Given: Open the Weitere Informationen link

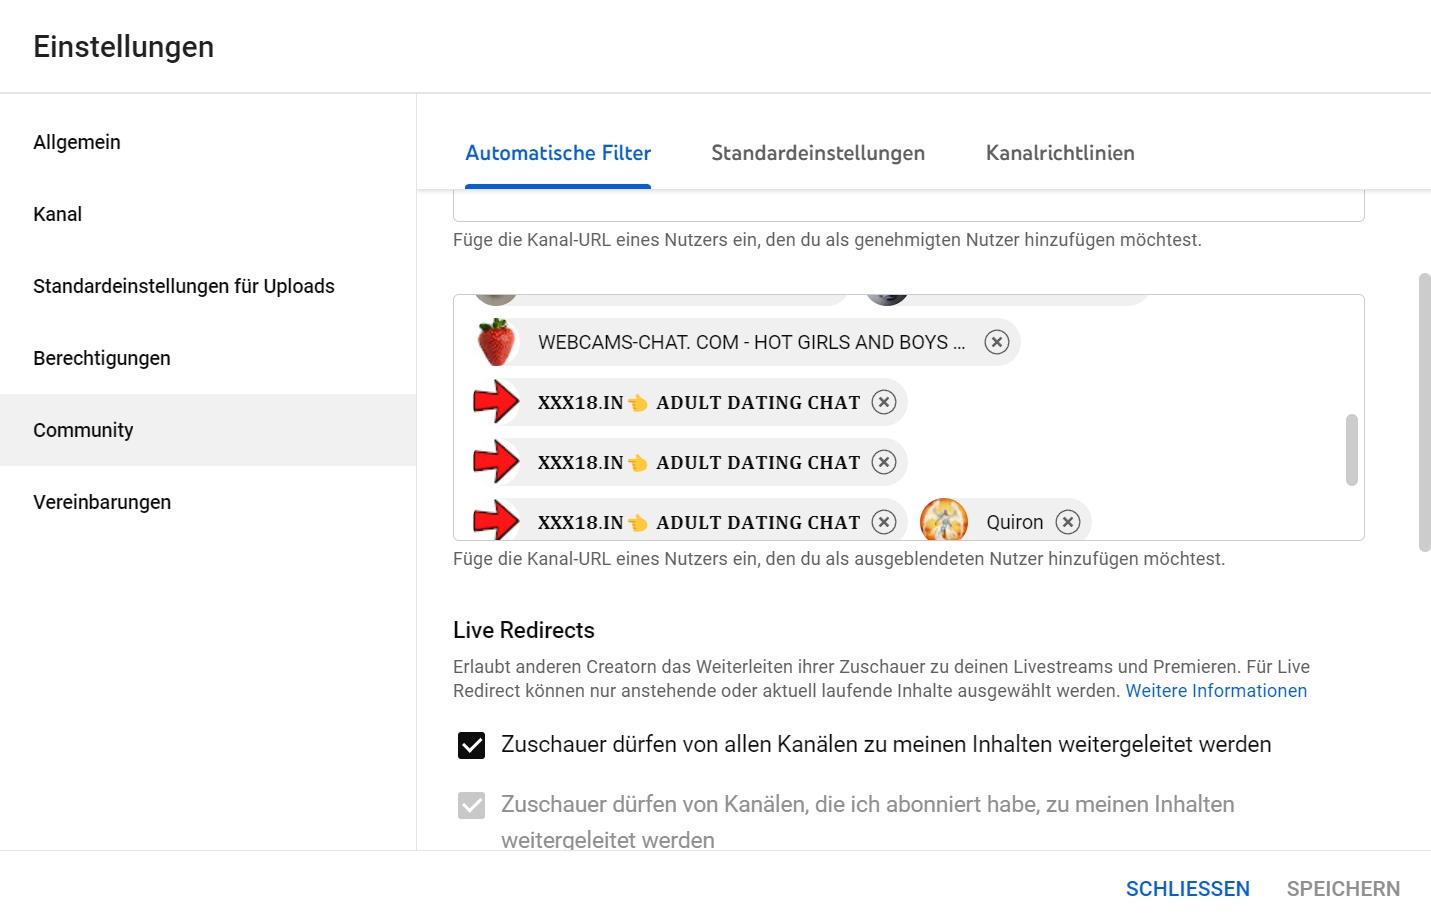Looking at the screenshot, I should 1215,691.
